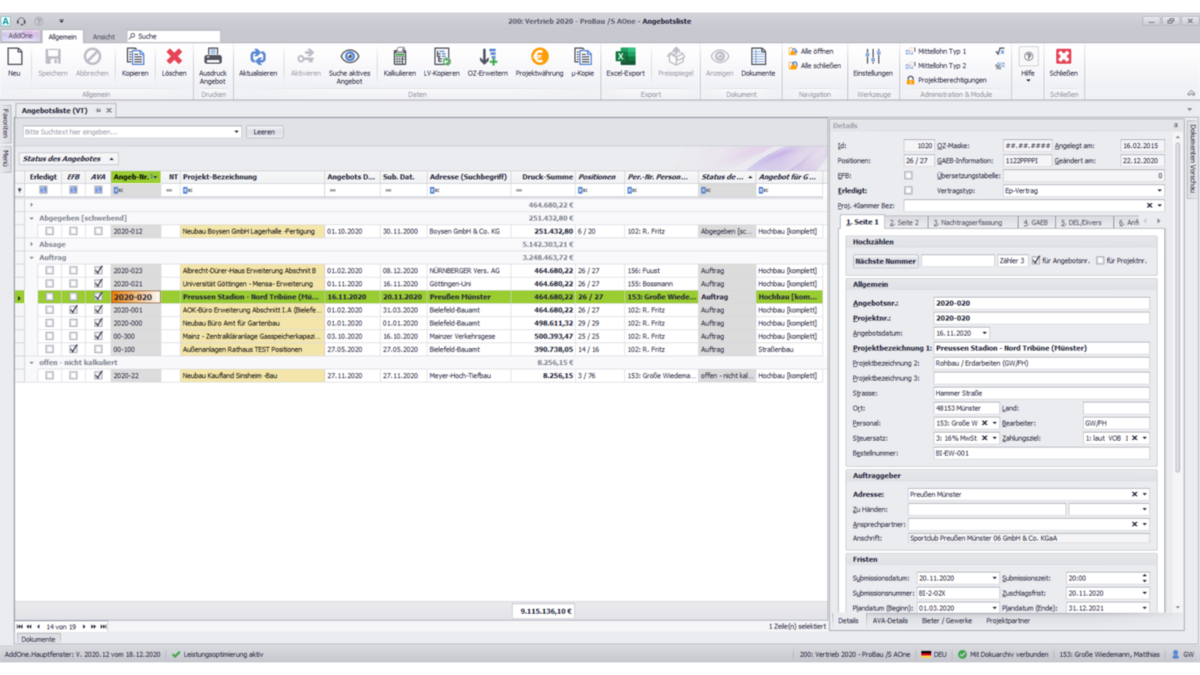The image size is (1200, 675).
Task: Click the red Löschen icon
Action: [x=174, y=59]
